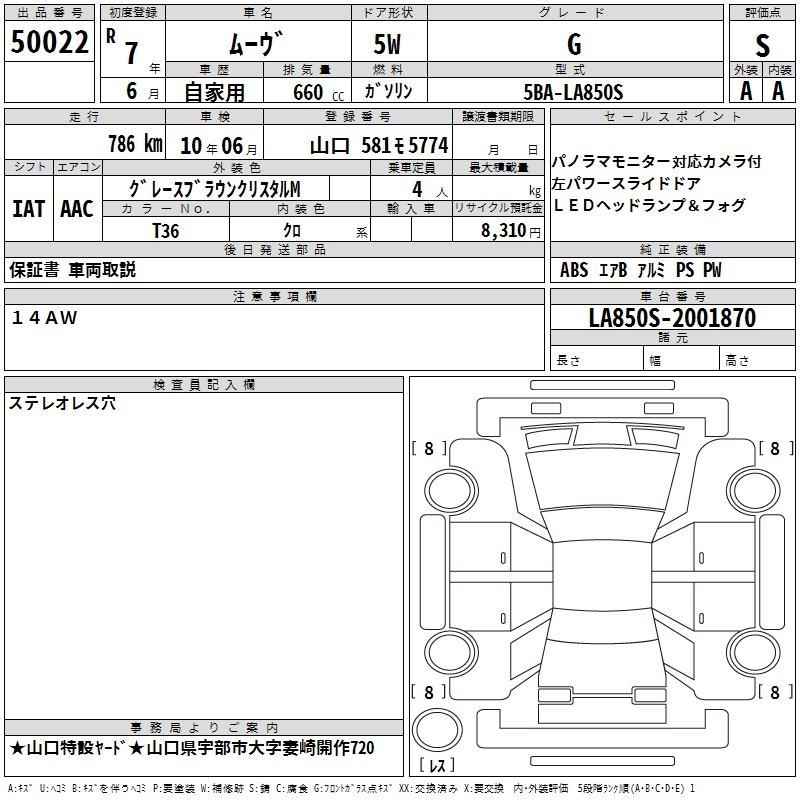
Task: Click sales point パノラマモニター対応カメラ付
Action: (x=656, y=162)
